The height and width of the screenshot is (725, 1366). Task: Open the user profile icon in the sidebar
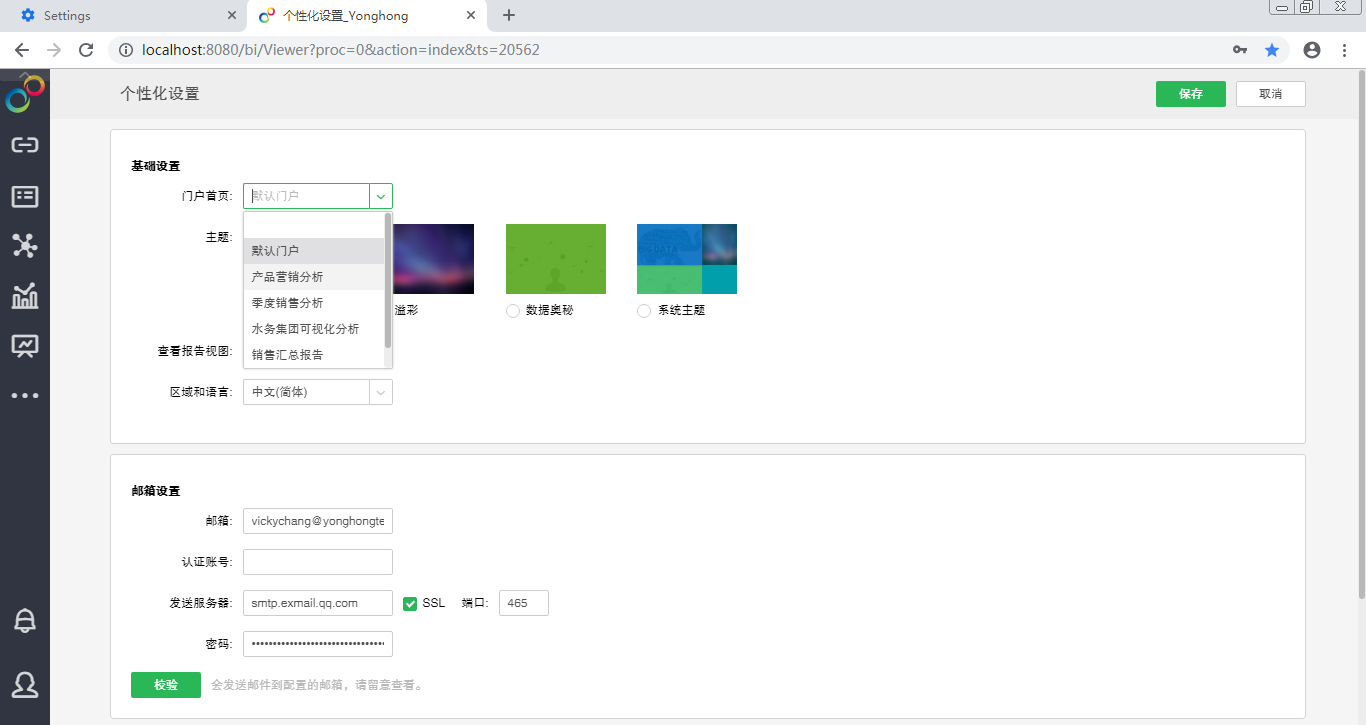click(25, 685)
